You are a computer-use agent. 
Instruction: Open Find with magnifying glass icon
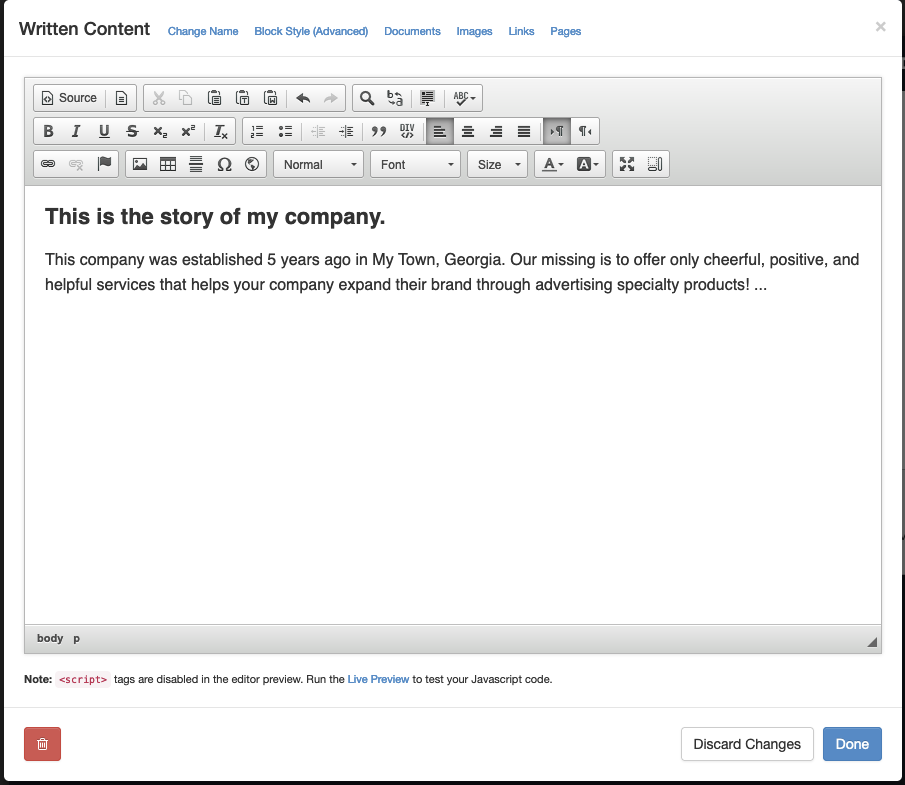pyautogui.click(x=367, y=98)
